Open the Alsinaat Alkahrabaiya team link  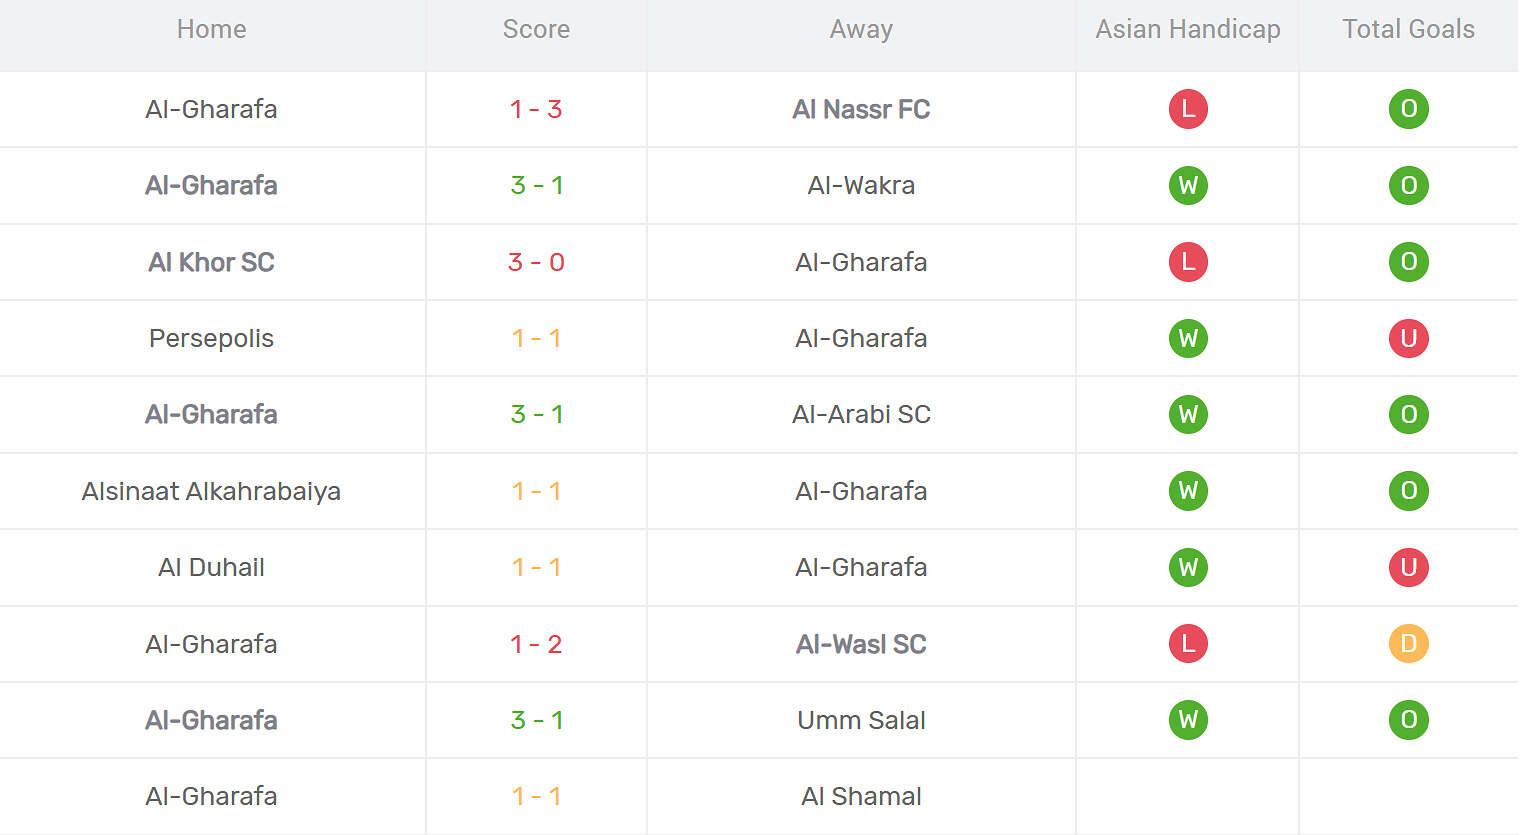point(211,491)
